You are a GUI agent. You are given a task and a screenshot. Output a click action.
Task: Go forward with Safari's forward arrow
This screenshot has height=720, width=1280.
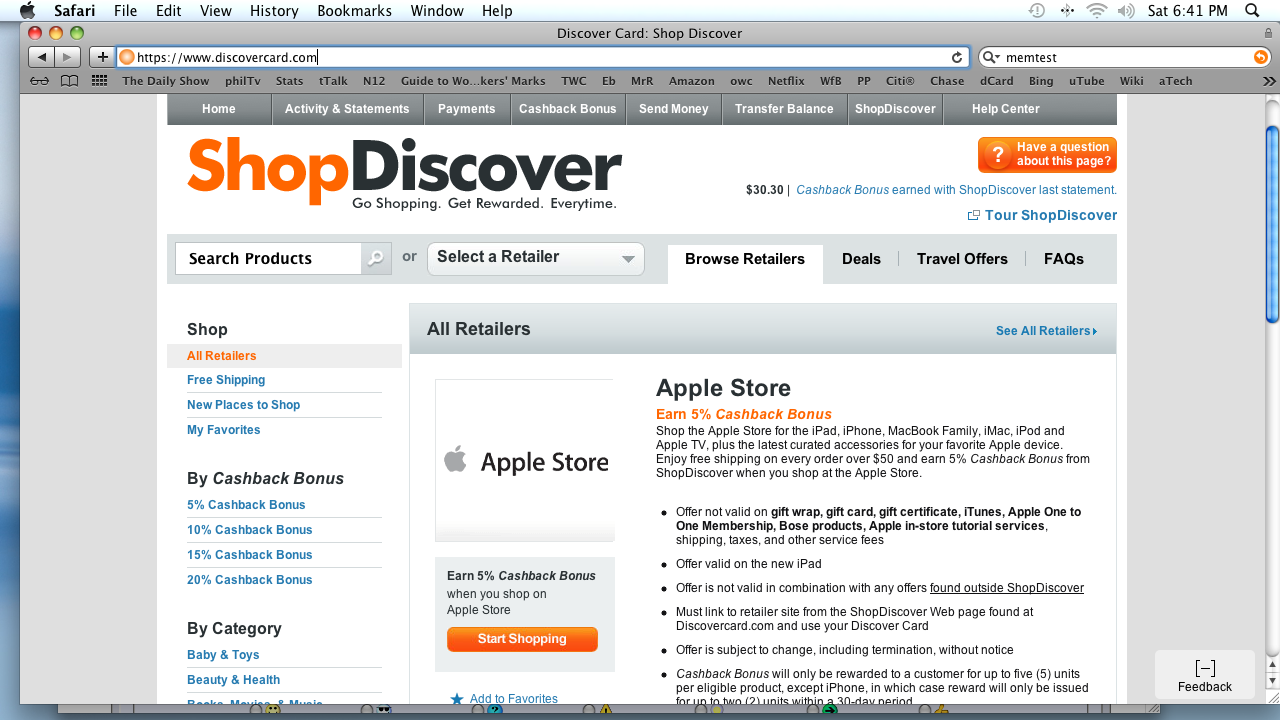(68, 57)
